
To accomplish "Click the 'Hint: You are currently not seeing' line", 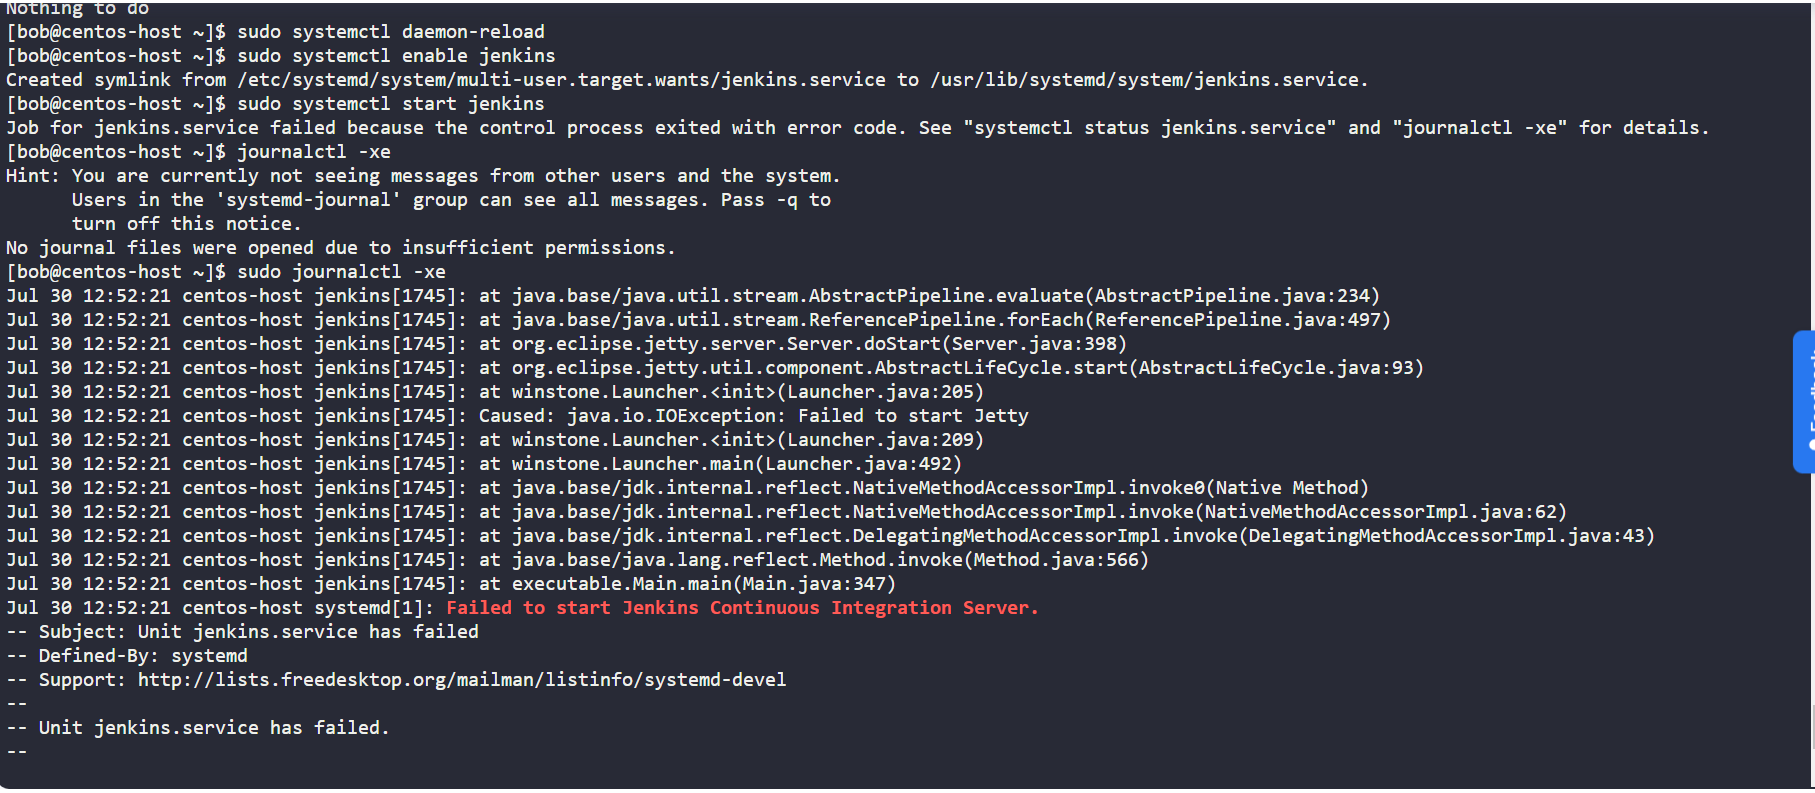I will tap(422, 176).
